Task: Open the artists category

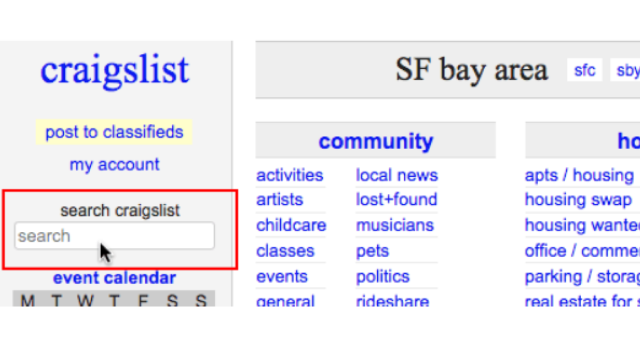Action: tap(280, 200)
